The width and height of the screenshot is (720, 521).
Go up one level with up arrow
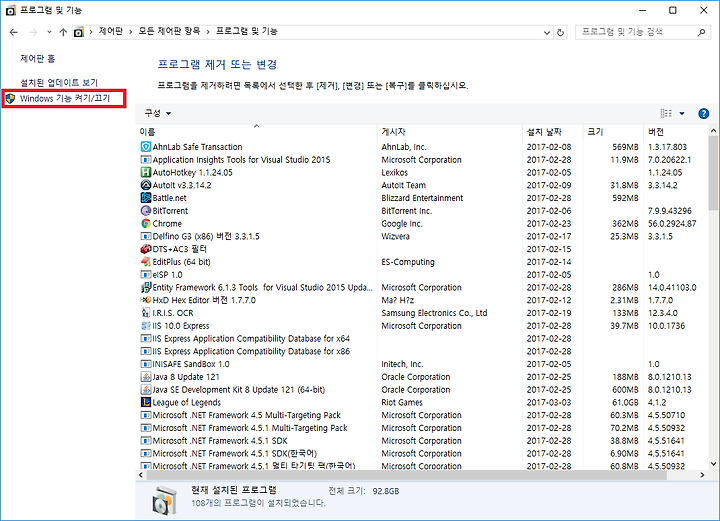point(63,32)
